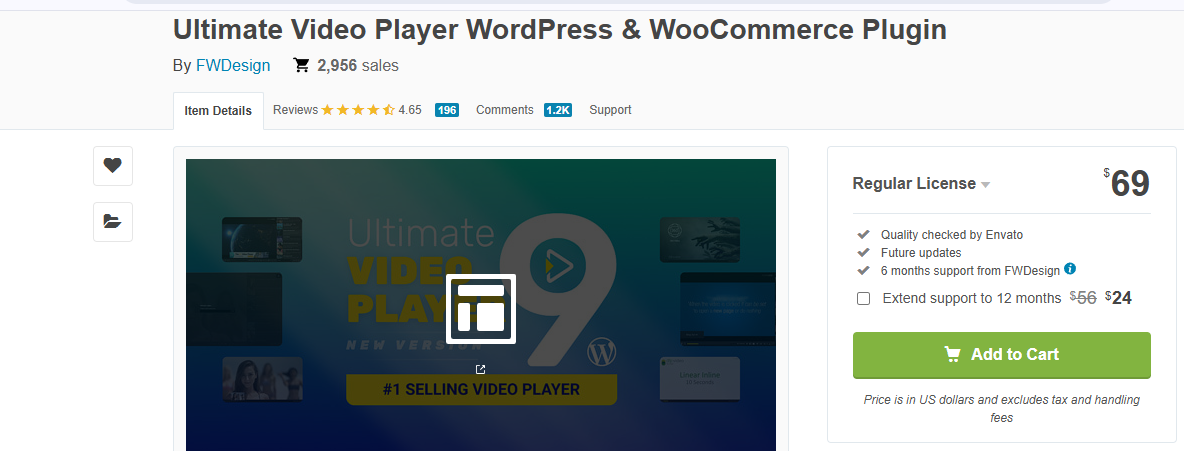Image resolution: width=1184 pixels, height=451 pixels.
Task: Click the price excludes tax notice
Action: click(x=1001, y=409)
